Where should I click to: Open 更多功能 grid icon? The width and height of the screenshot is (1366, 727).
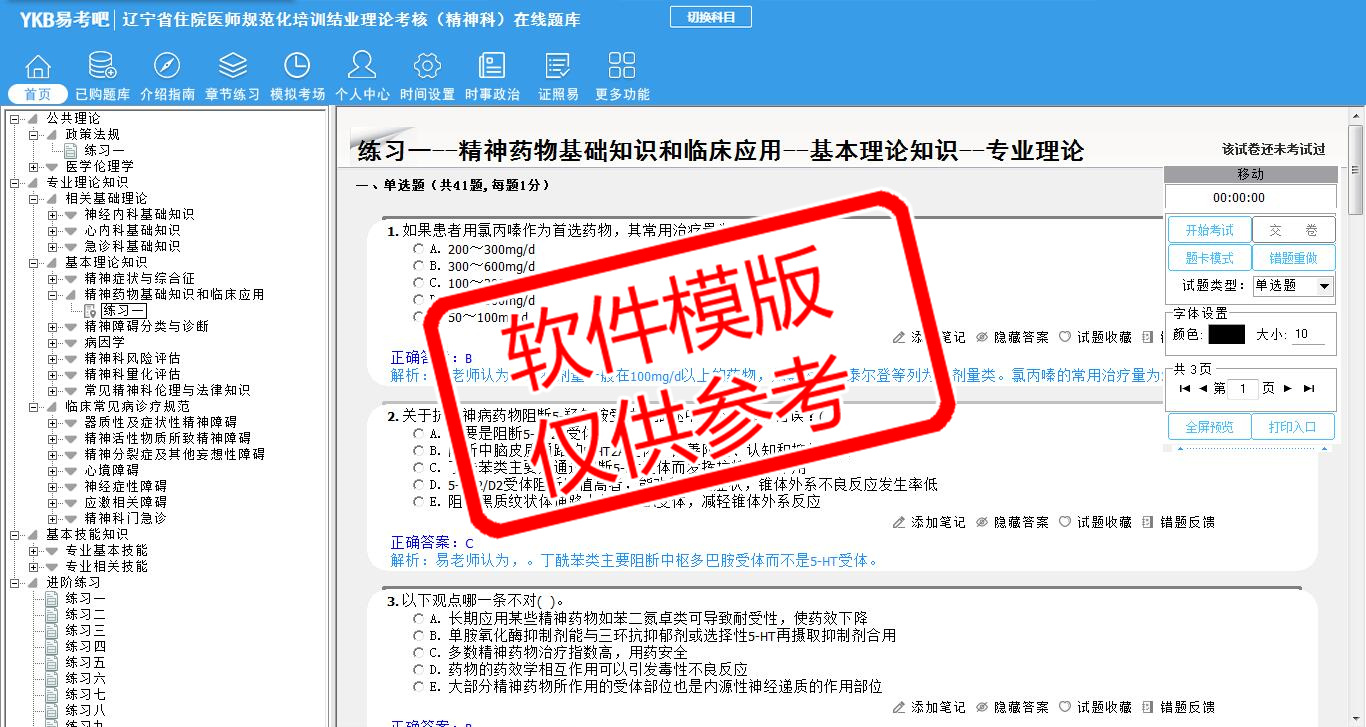[622, 66]
